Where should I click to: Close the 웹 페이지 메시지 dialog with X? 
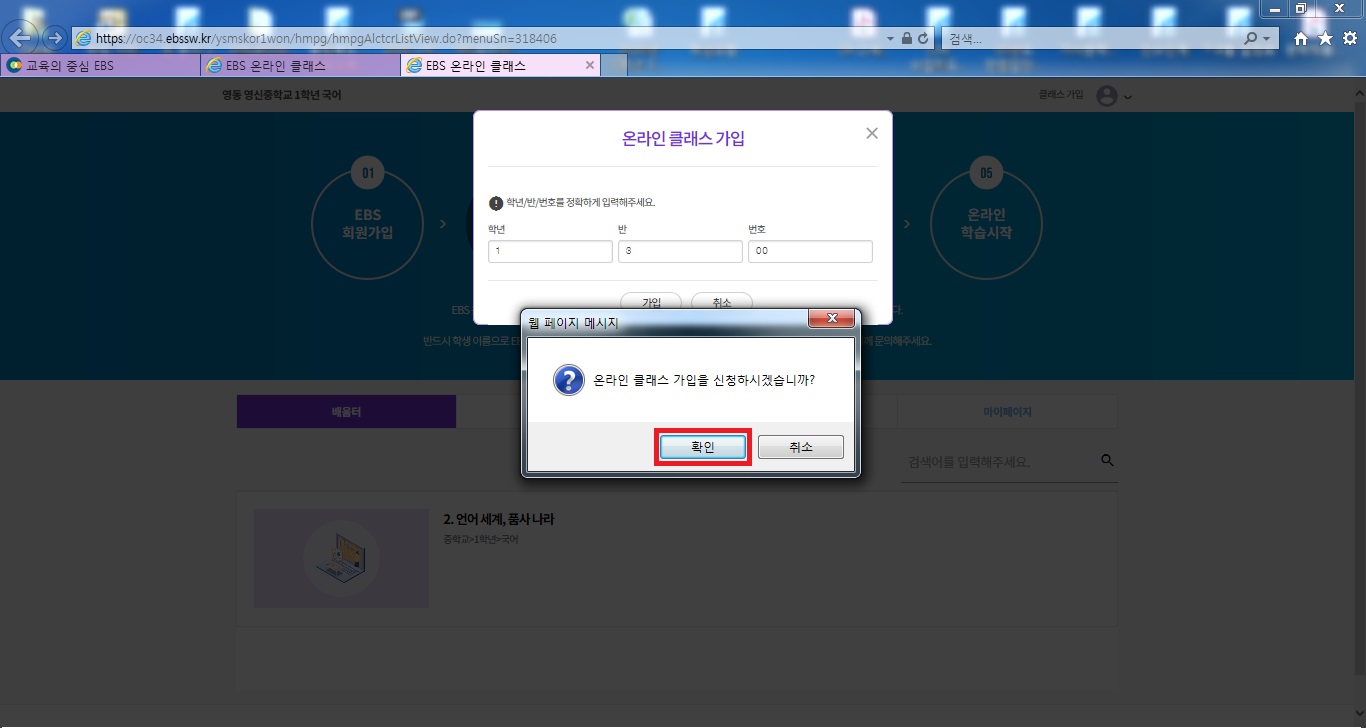coord(832,319)
